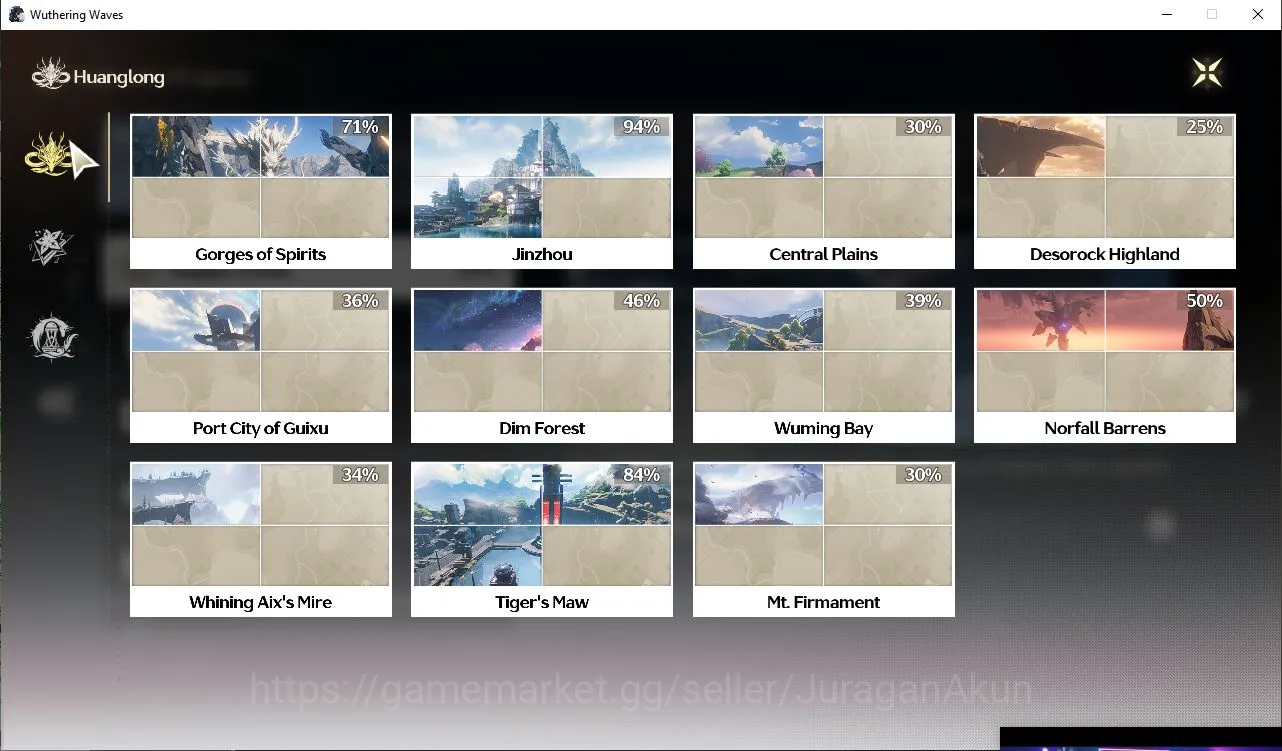Open the Dim Forest region label

click(542, 428)
